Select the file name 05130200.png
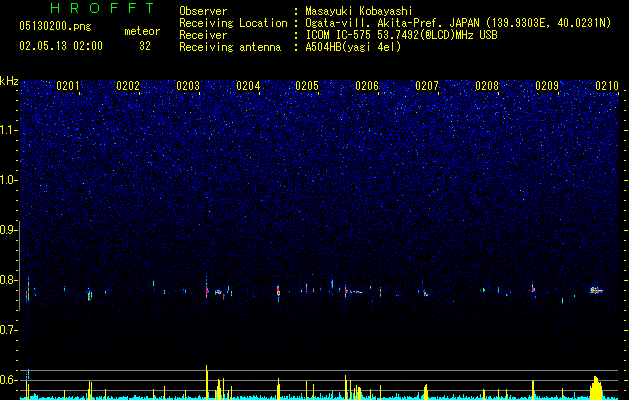The width and height of the screenshot is (629, 400). [55, 27]
